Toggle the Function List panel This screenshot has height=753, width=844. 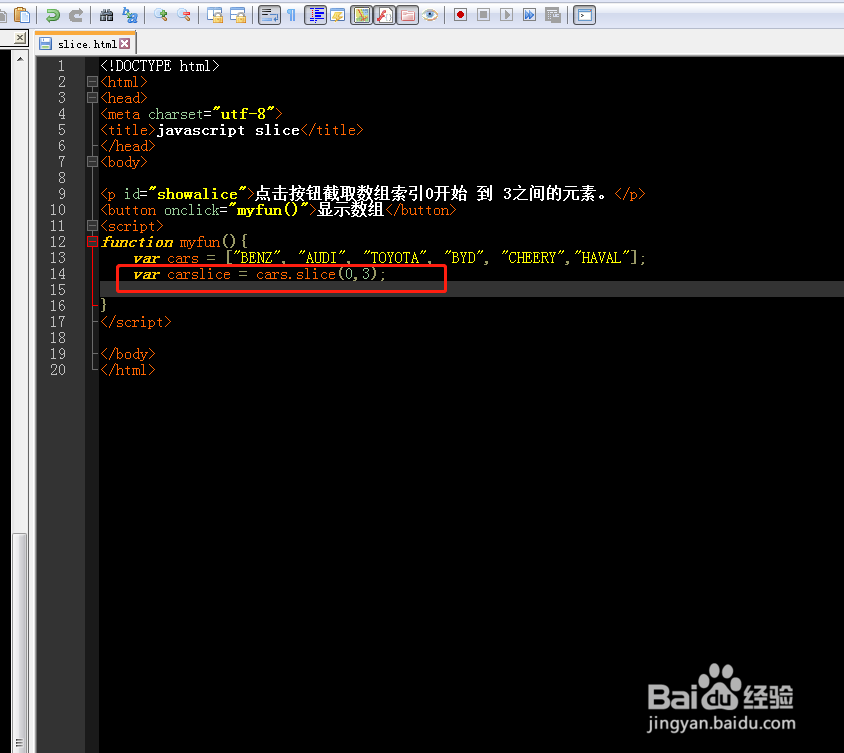click(384, 15)
